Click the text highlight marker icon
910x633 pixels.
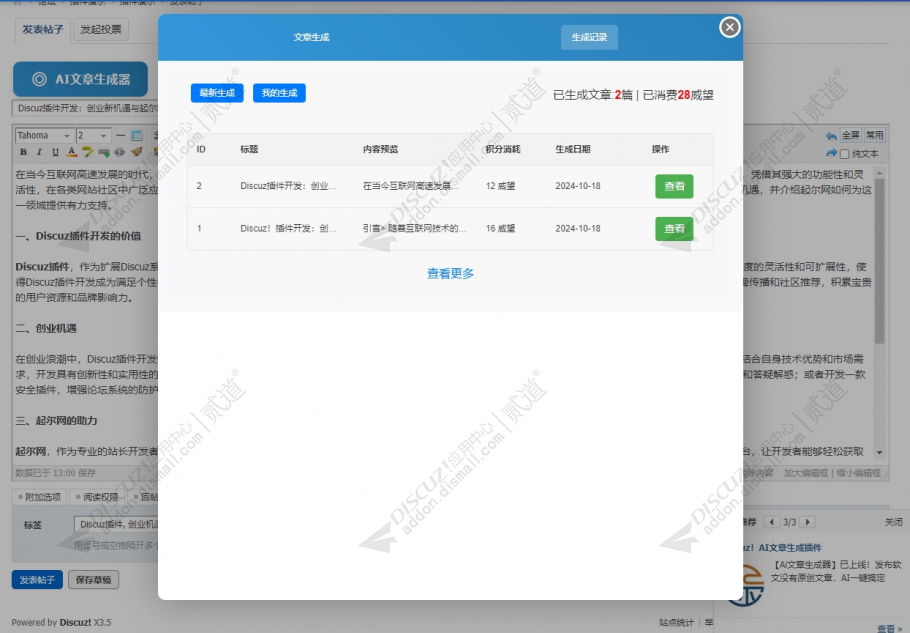(88, 152)
